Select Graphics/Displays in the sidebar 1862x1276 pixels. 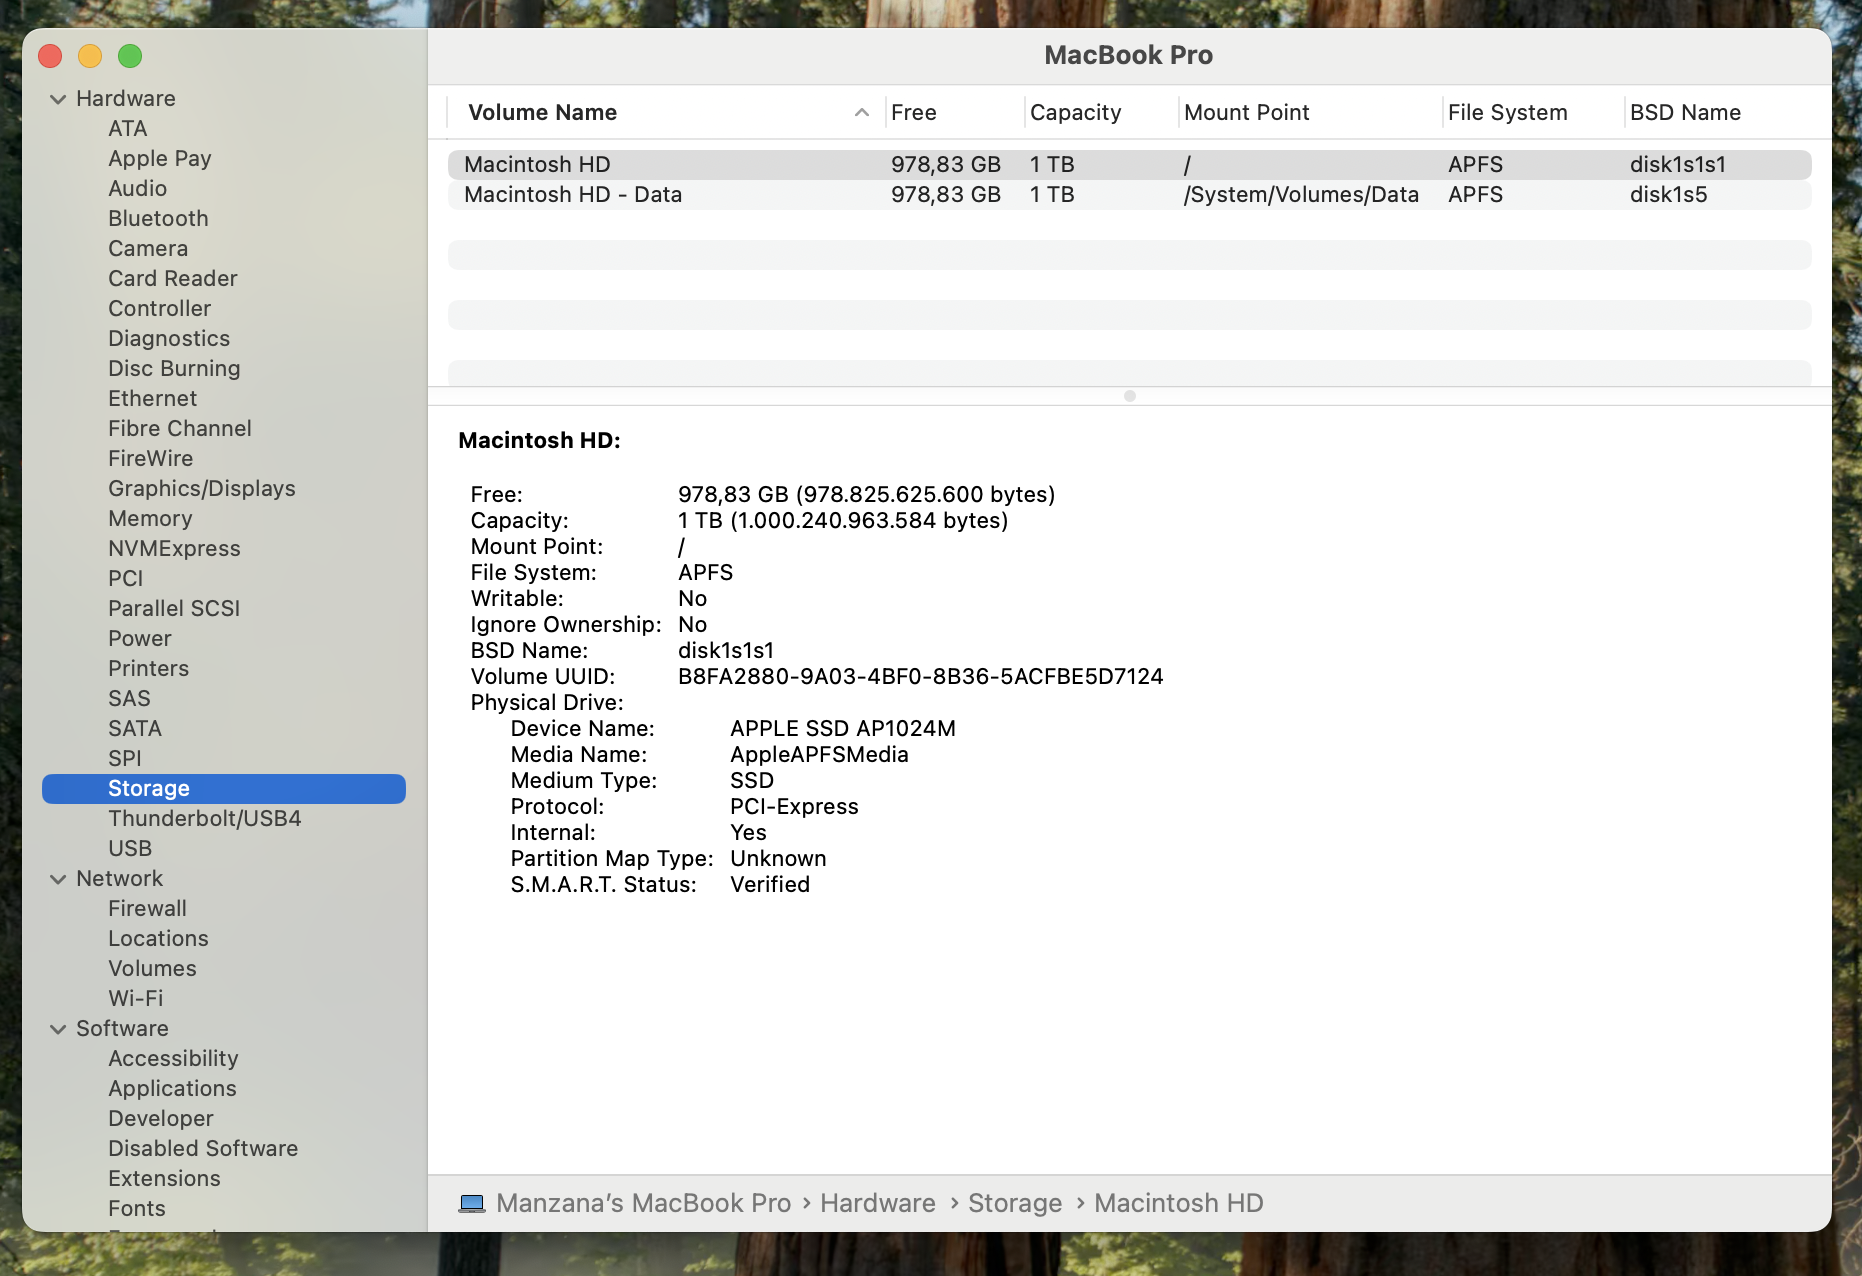click(201, 489)
